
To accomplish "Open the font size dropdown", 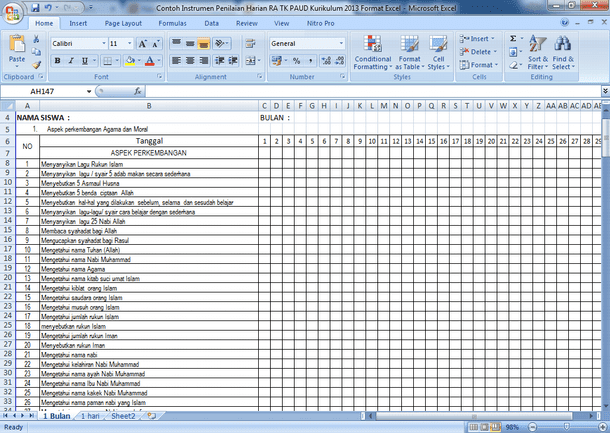I will [x=130, y=44].
